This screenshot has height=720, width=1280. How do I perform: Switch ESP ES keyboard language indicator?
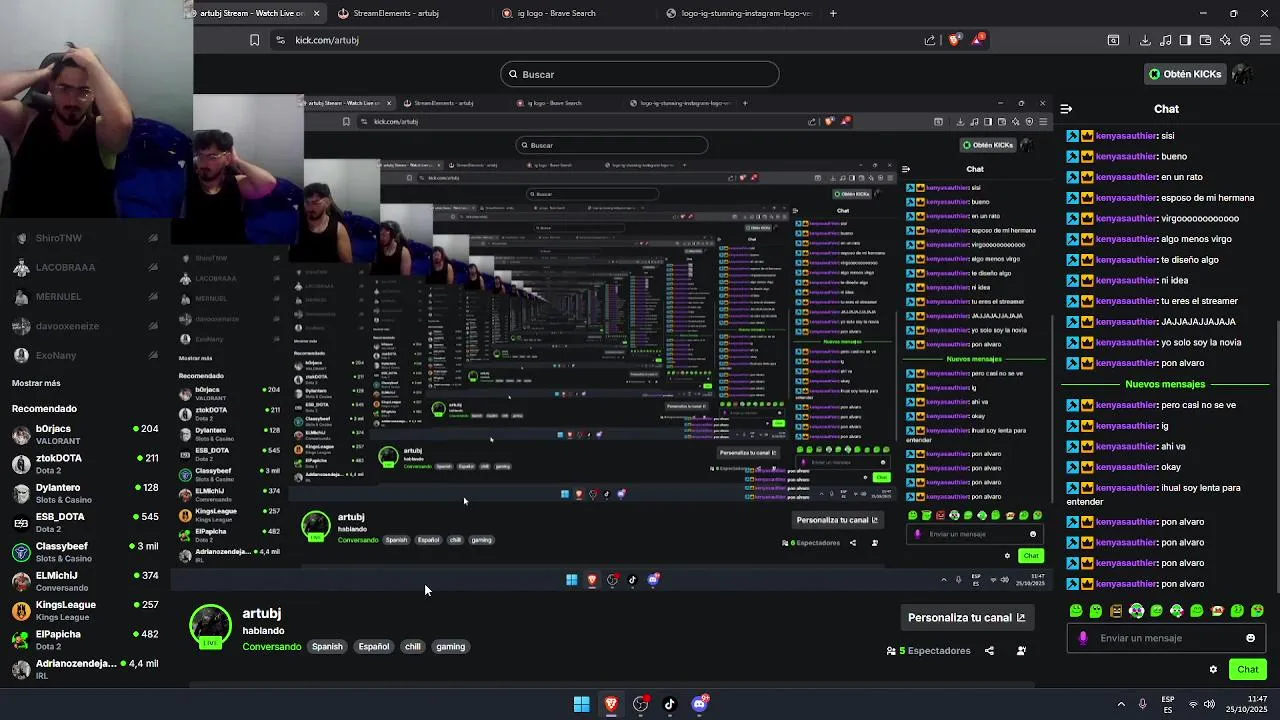tap(1168, 704)
